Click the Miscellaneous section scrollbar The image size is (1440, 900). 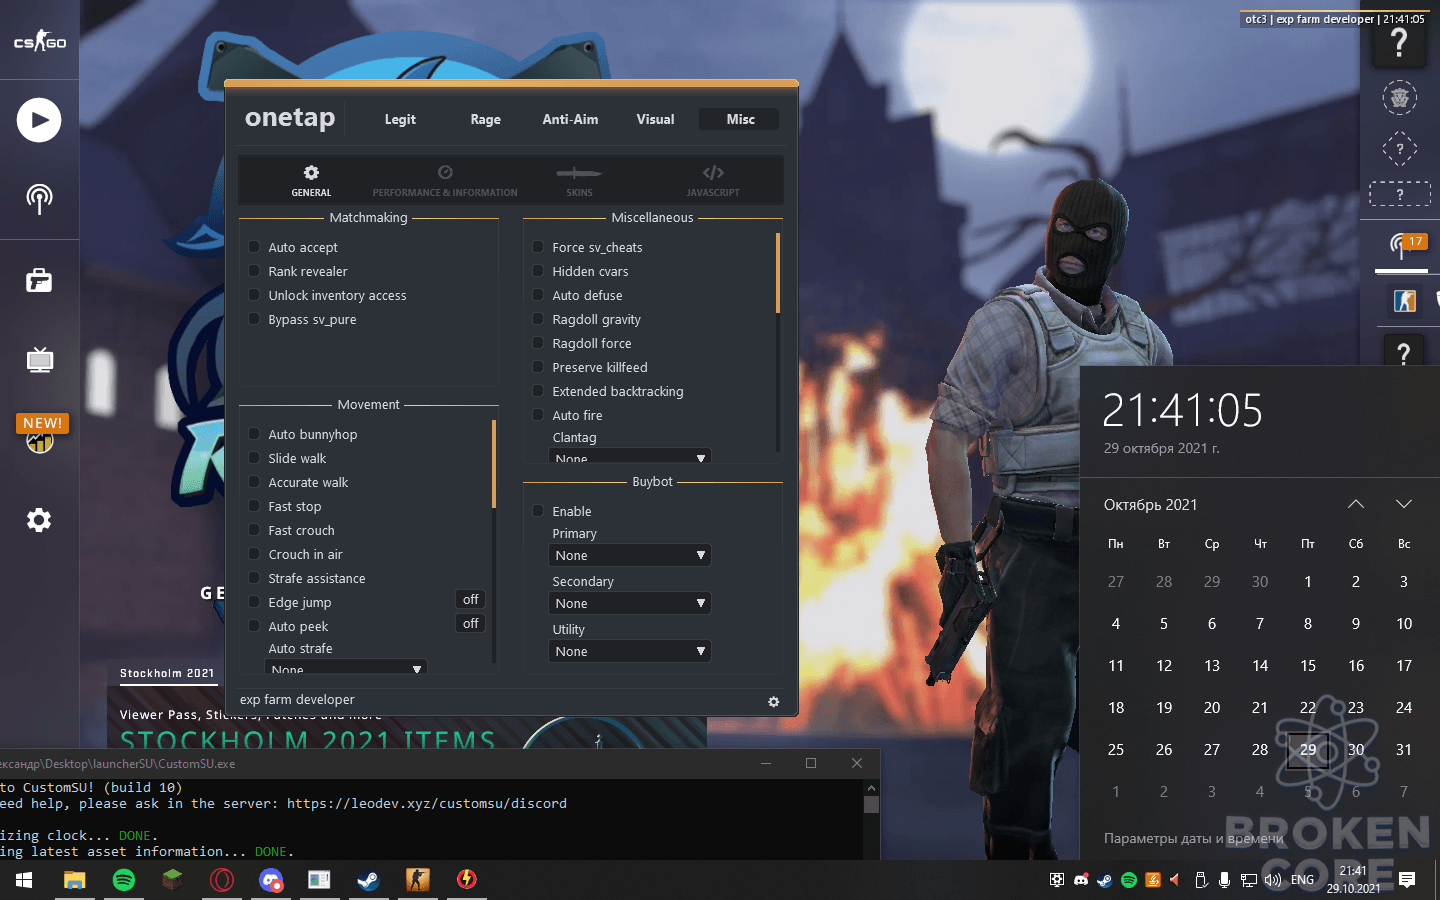(x=778, y=273)
